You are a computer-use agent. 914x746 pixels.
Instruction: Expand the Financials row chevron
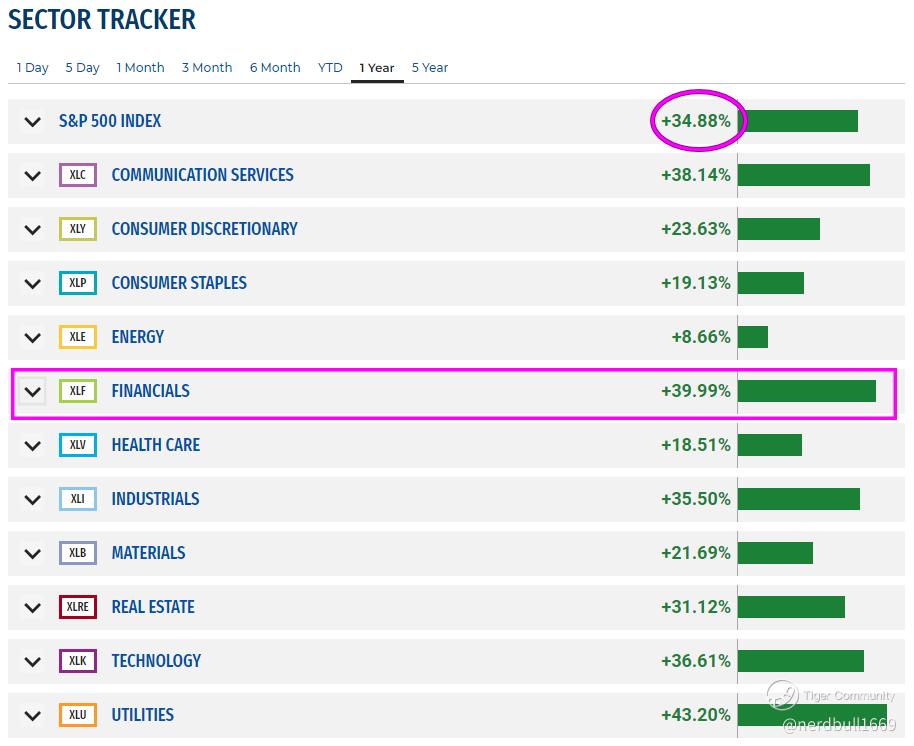coord(33,391)
